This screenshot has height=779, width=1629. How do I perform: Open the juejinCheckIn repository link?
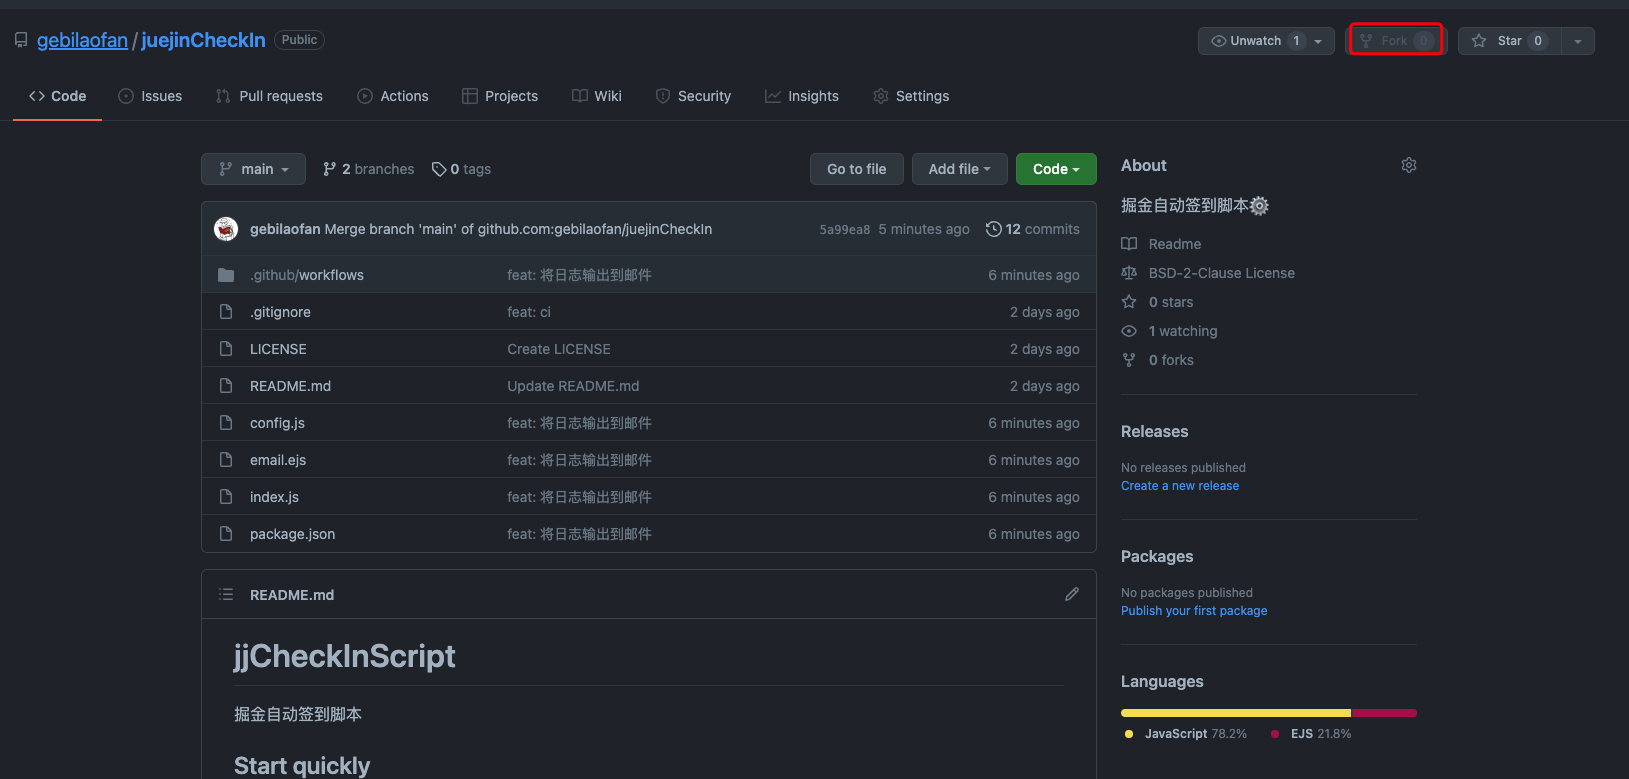(x=203, y=40)
